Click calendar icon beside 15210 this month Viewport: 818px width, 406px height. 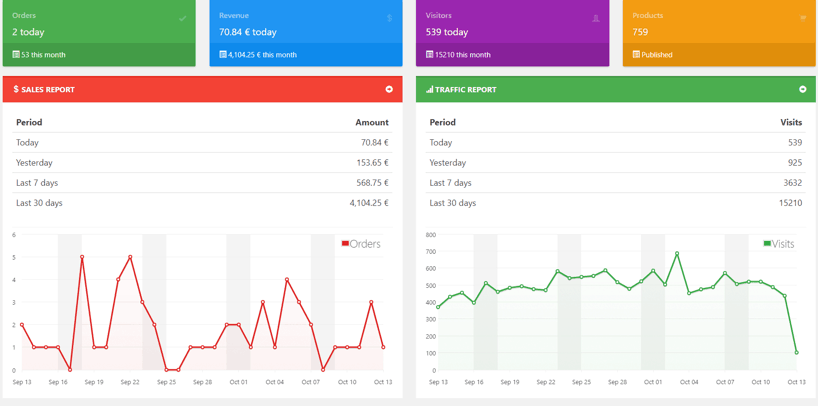tap(430, 55)
